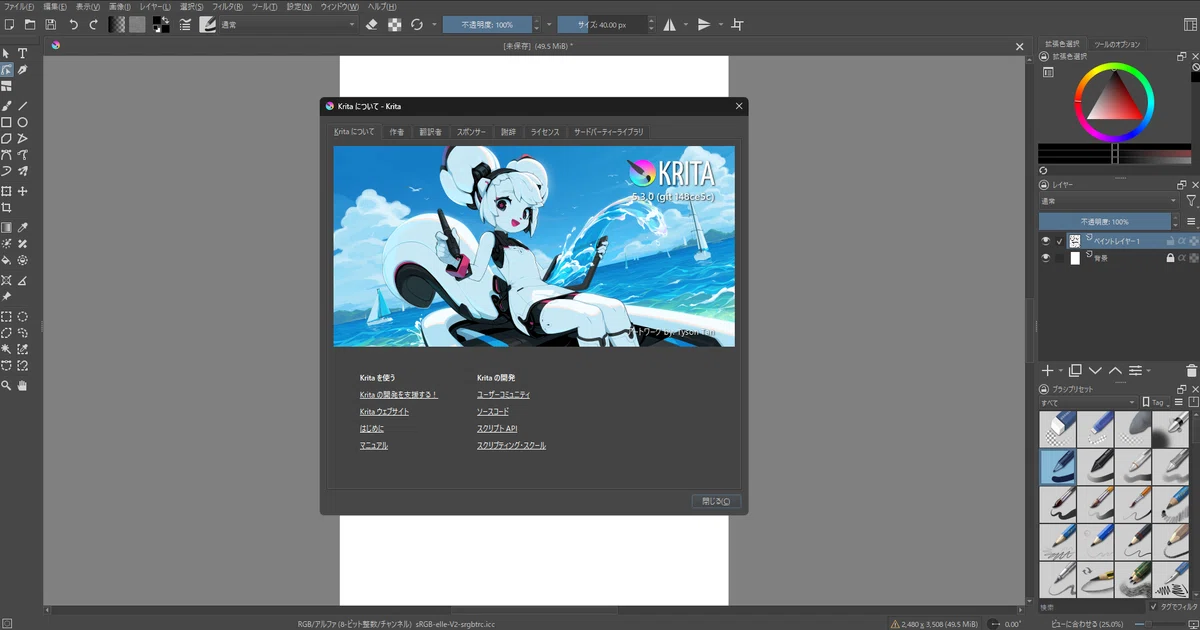The width and height of the screenshot is (1200, 630).
Task: Select the Transform tool
Action: pyautogui.click(x=6, y=191)
